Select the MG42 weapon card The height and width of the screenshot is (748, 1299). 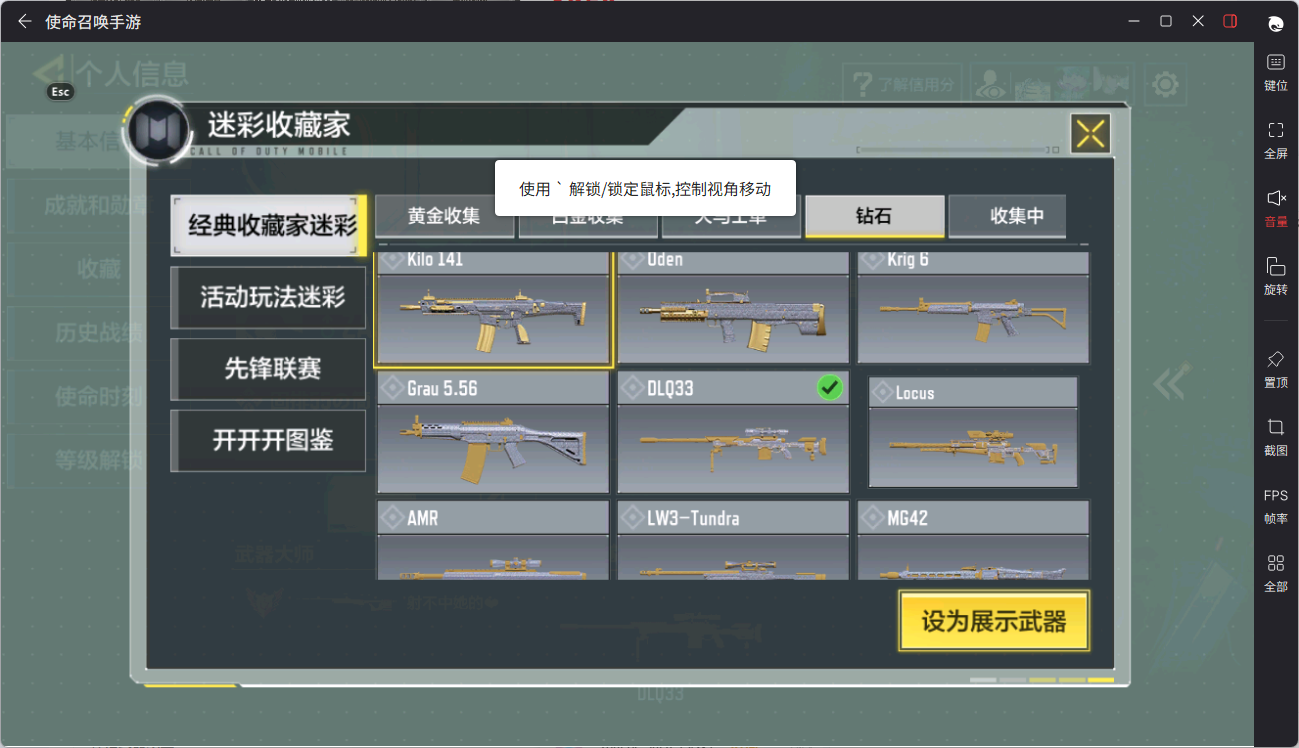[x=973, y=541]
